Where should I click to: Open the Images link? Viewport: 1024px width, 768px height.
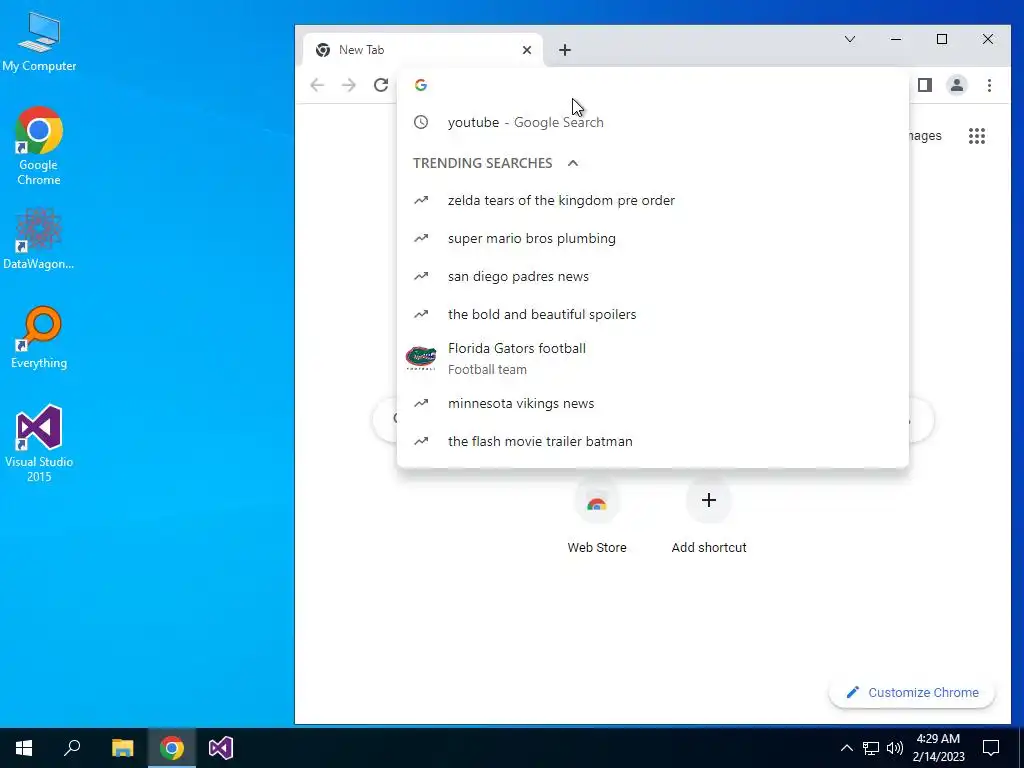click(925, 136)
